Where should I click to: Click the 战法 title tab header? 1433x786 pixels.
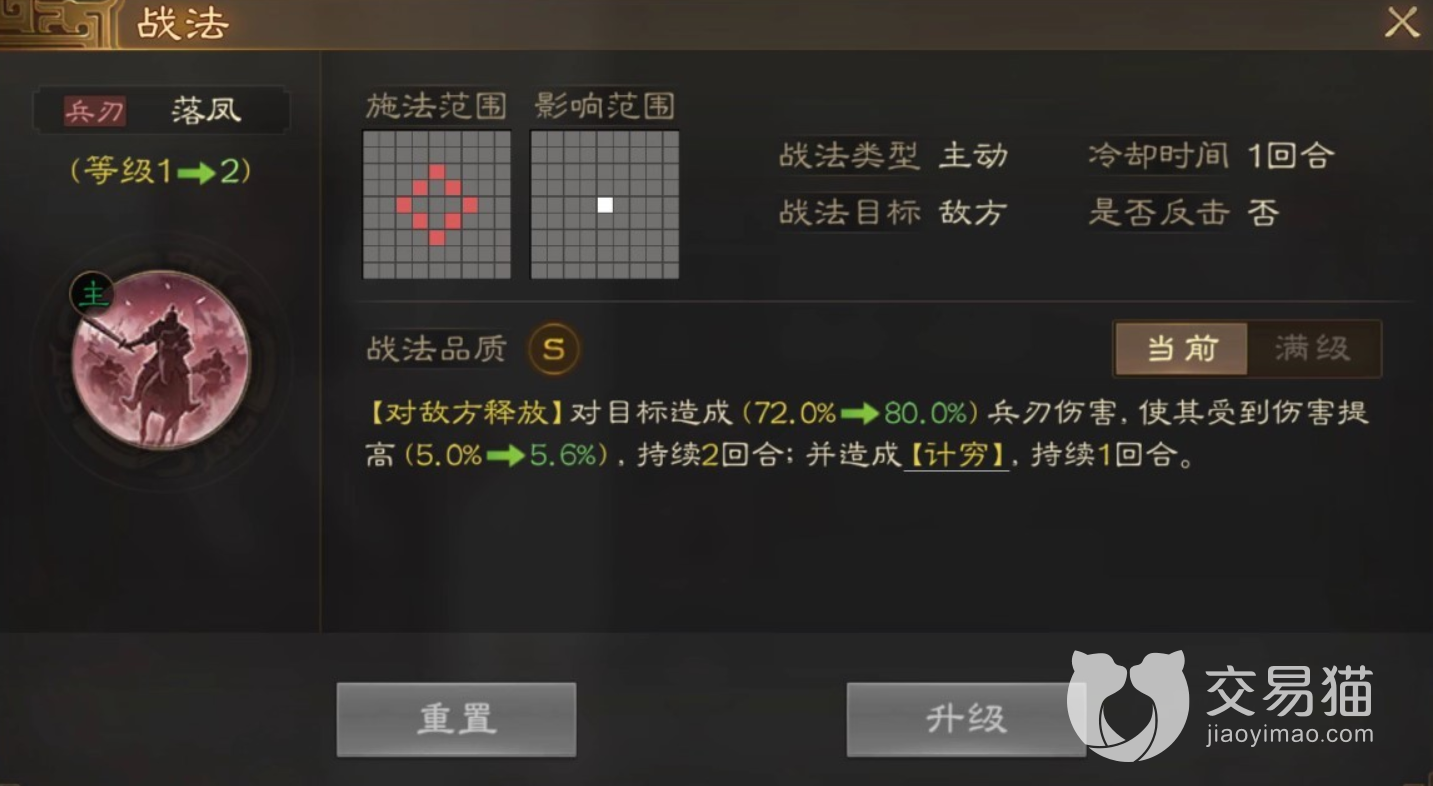182,24
